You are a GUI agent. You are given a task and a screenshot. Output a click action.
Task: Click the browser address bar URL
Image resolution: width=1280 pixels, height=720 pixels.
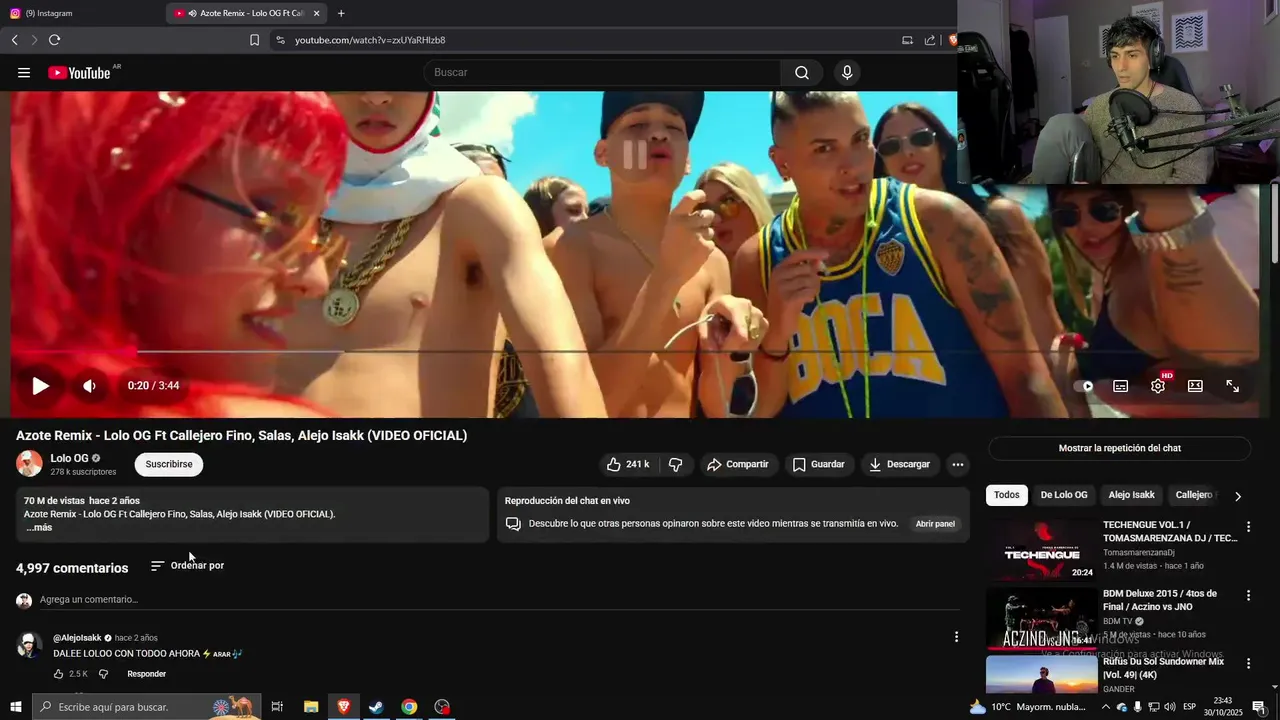pos(370,40)
